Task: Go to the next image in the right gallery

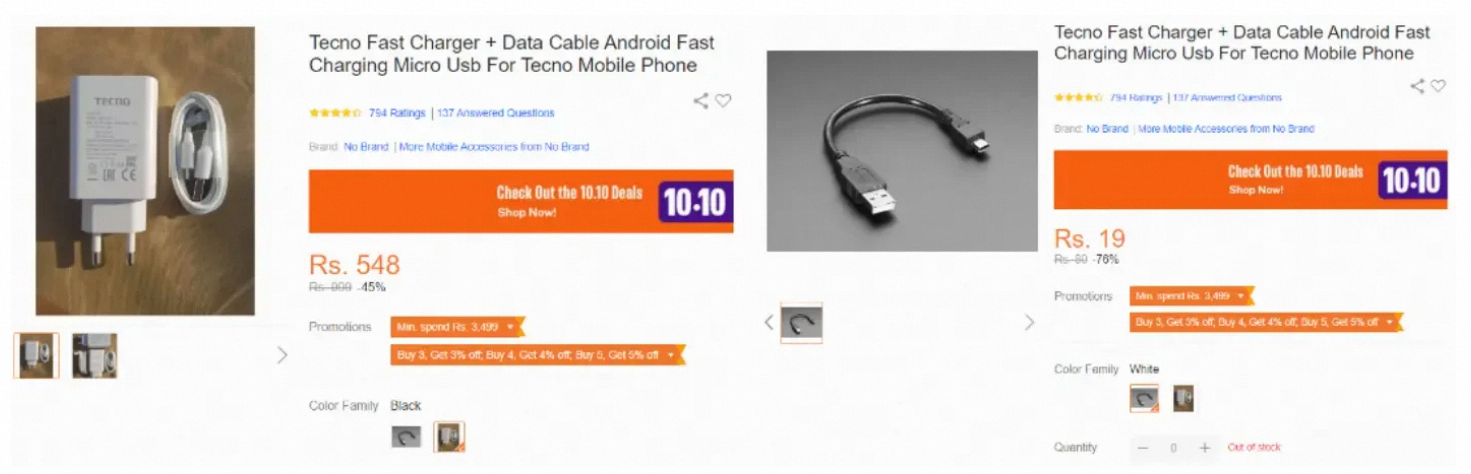Action: click(x=1029, y=322)
